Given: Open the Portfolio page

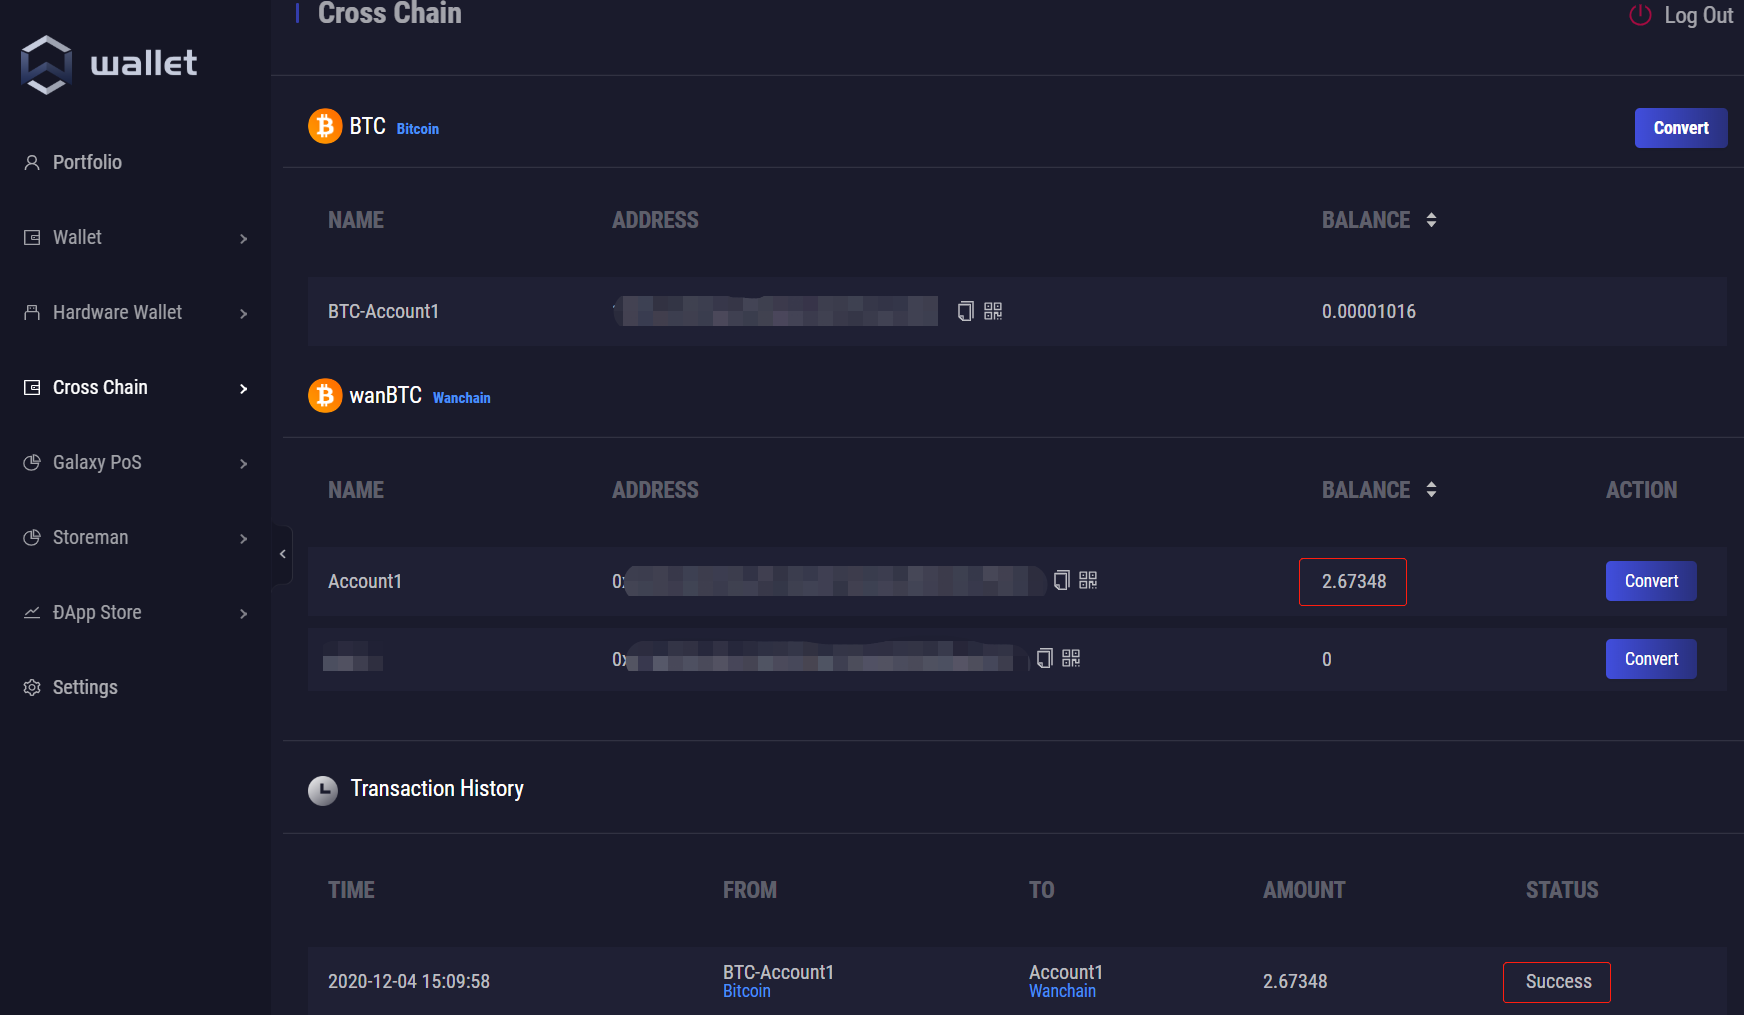Looking at the screenshot, I should click(x=87, y=162).
